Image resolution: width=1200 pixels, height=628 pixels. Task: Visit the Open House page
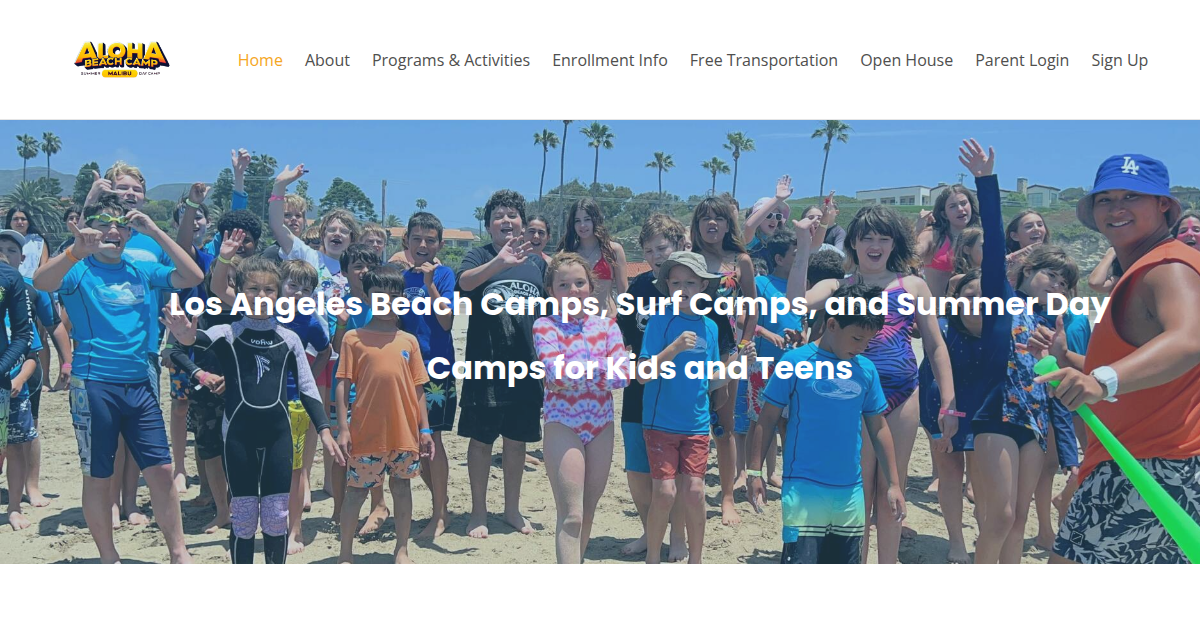pos(907,60)
